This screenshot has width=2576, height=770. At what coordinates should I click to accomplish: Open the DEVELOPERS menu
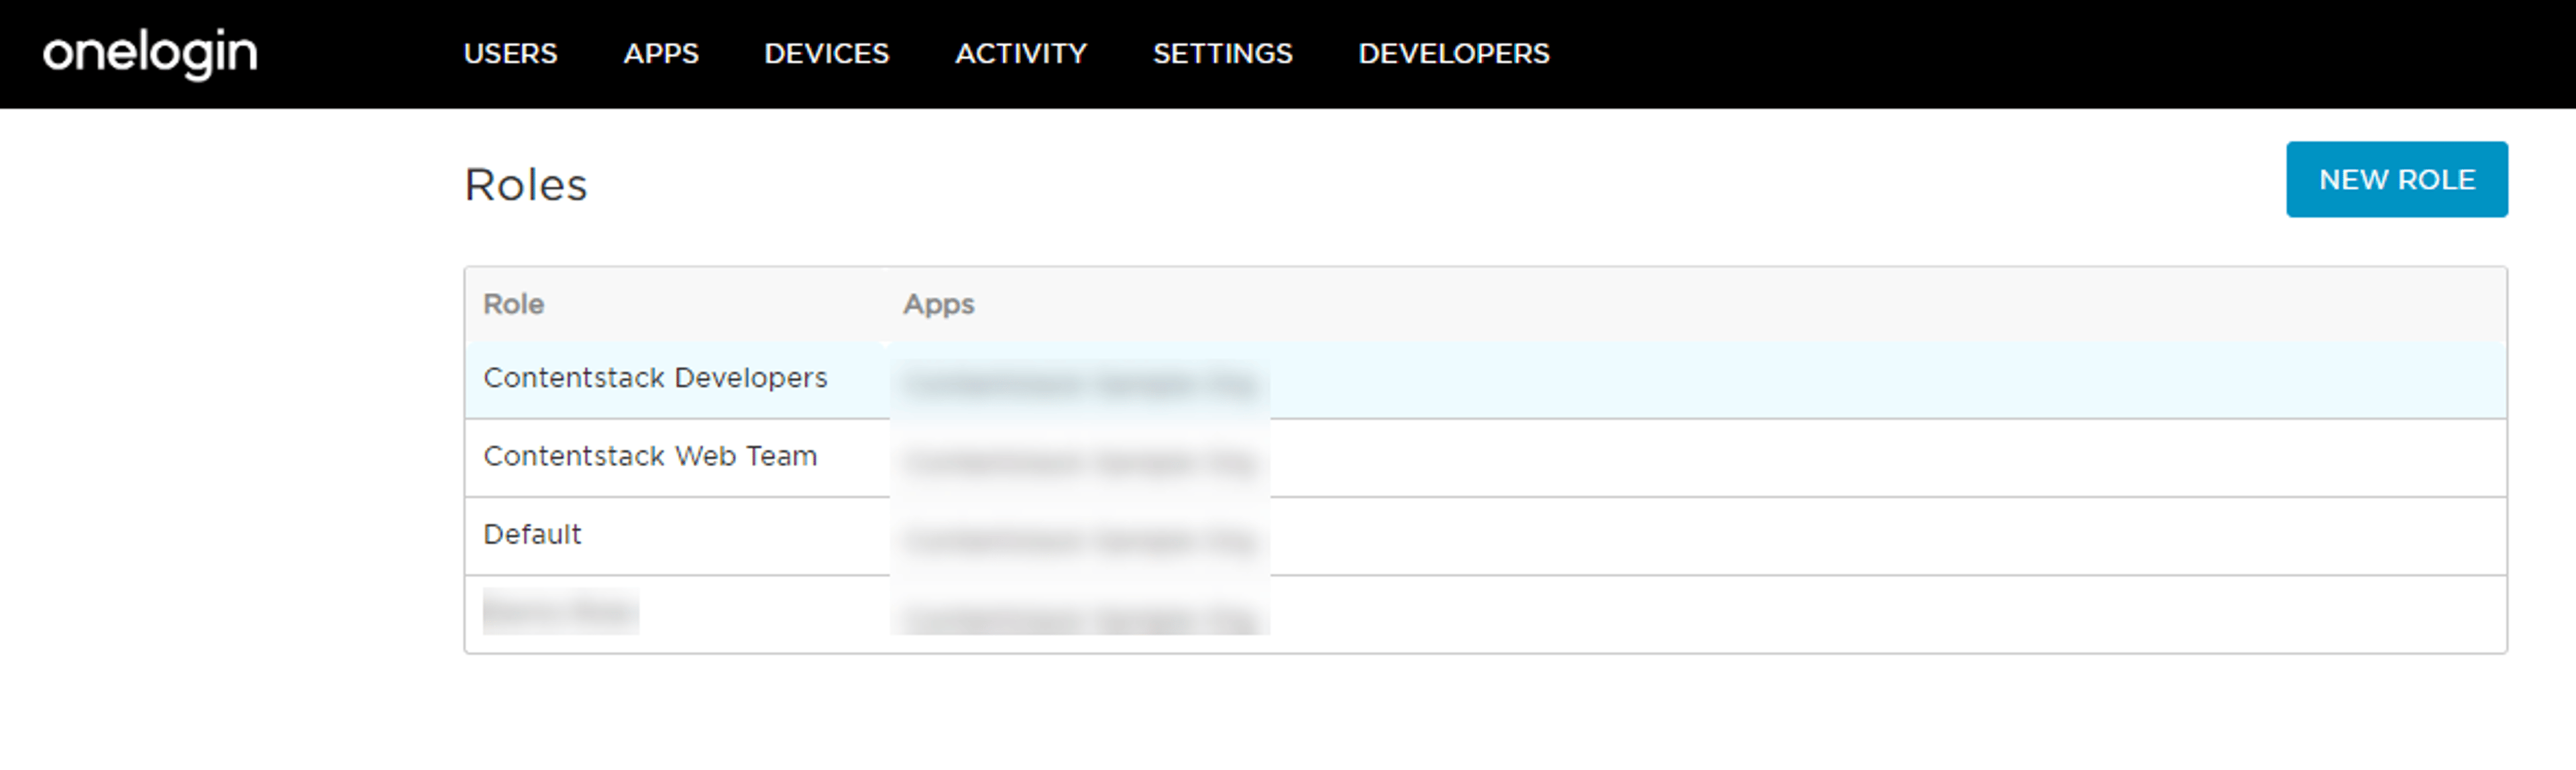pyautogui.click(x=1454, y=54)
